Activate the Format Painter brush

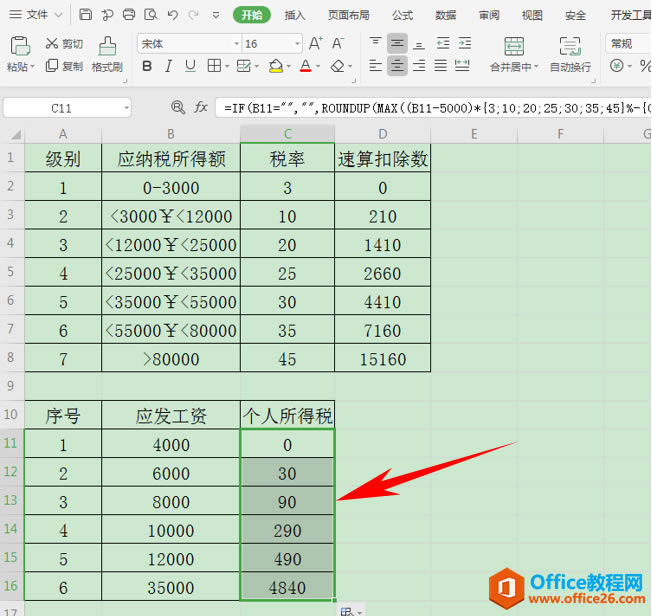(x=107, y=46)
